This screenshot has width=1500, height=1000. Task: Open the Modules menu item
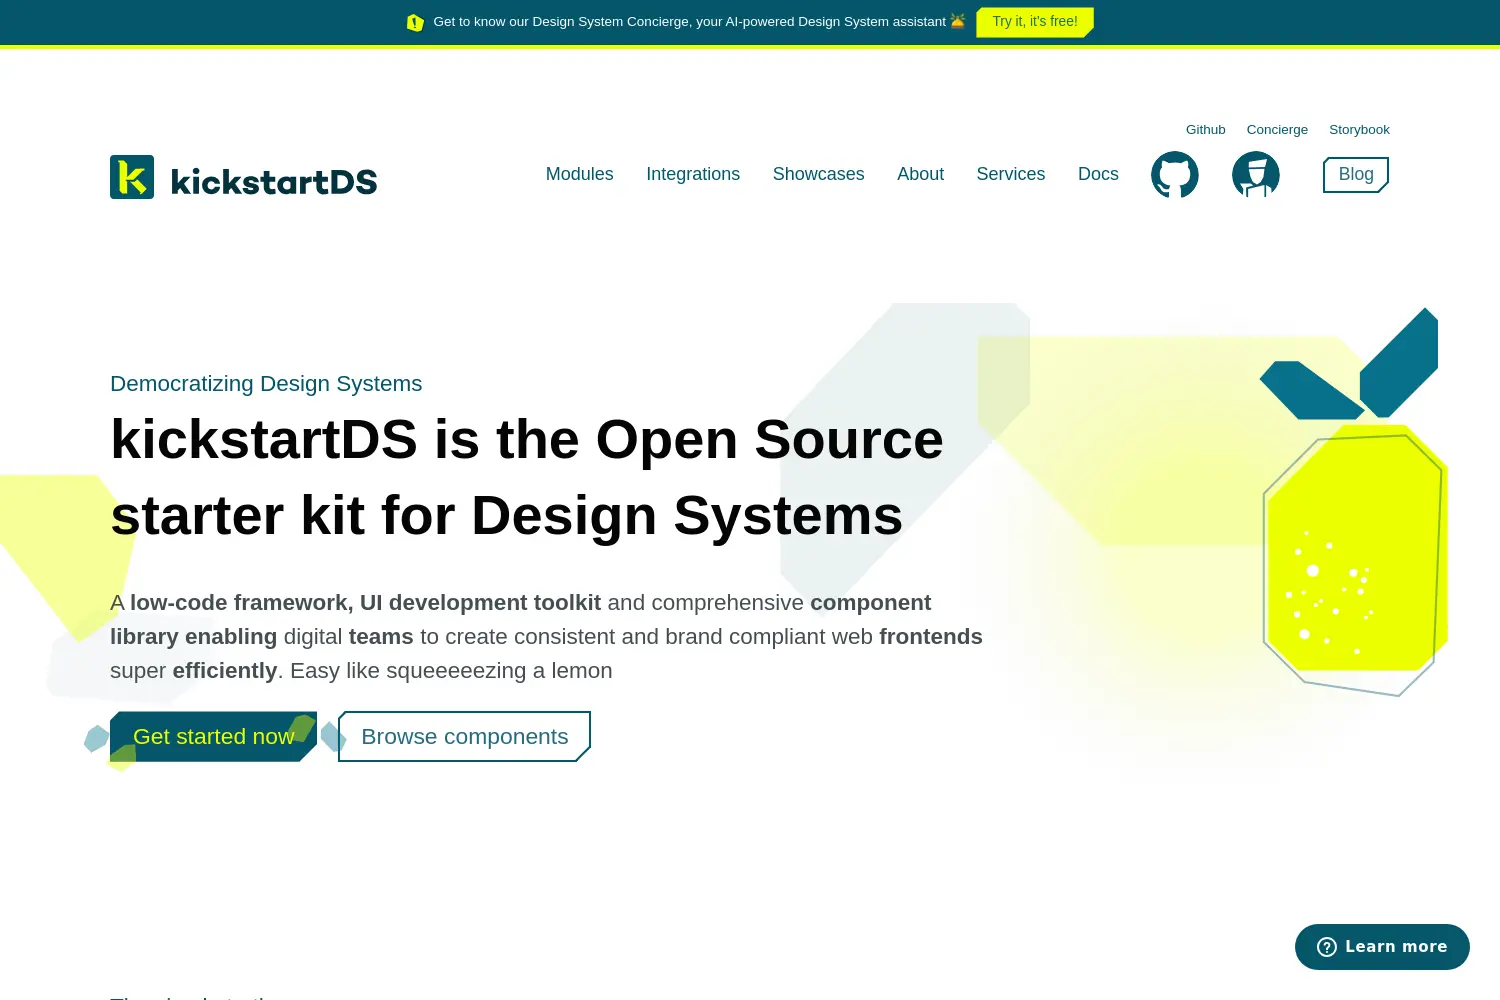coord(580,174)
